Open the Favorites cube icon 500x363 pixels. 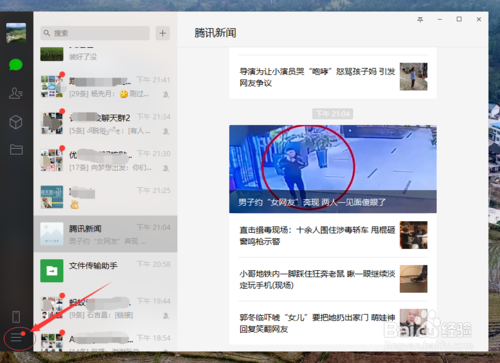point(16,122)
